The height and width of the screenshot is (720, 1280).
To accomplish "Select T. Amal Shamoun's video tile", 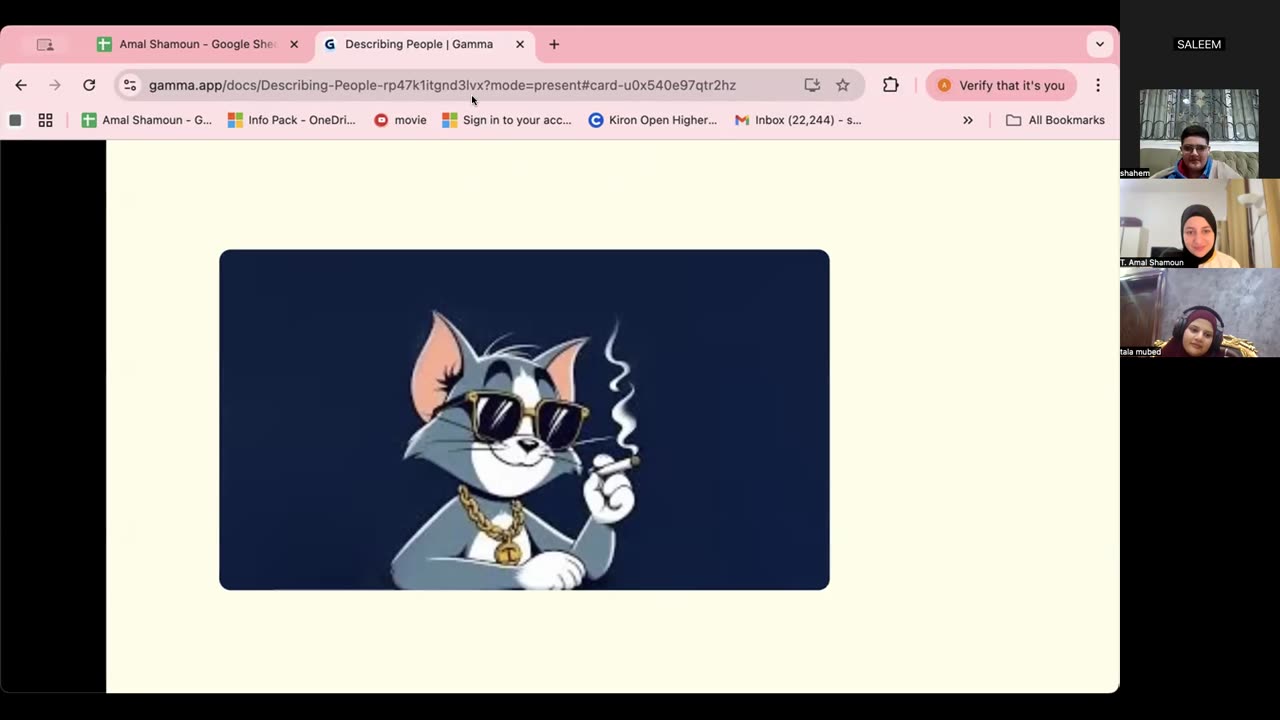I will pyautogui.click(x=1199, y=223).
